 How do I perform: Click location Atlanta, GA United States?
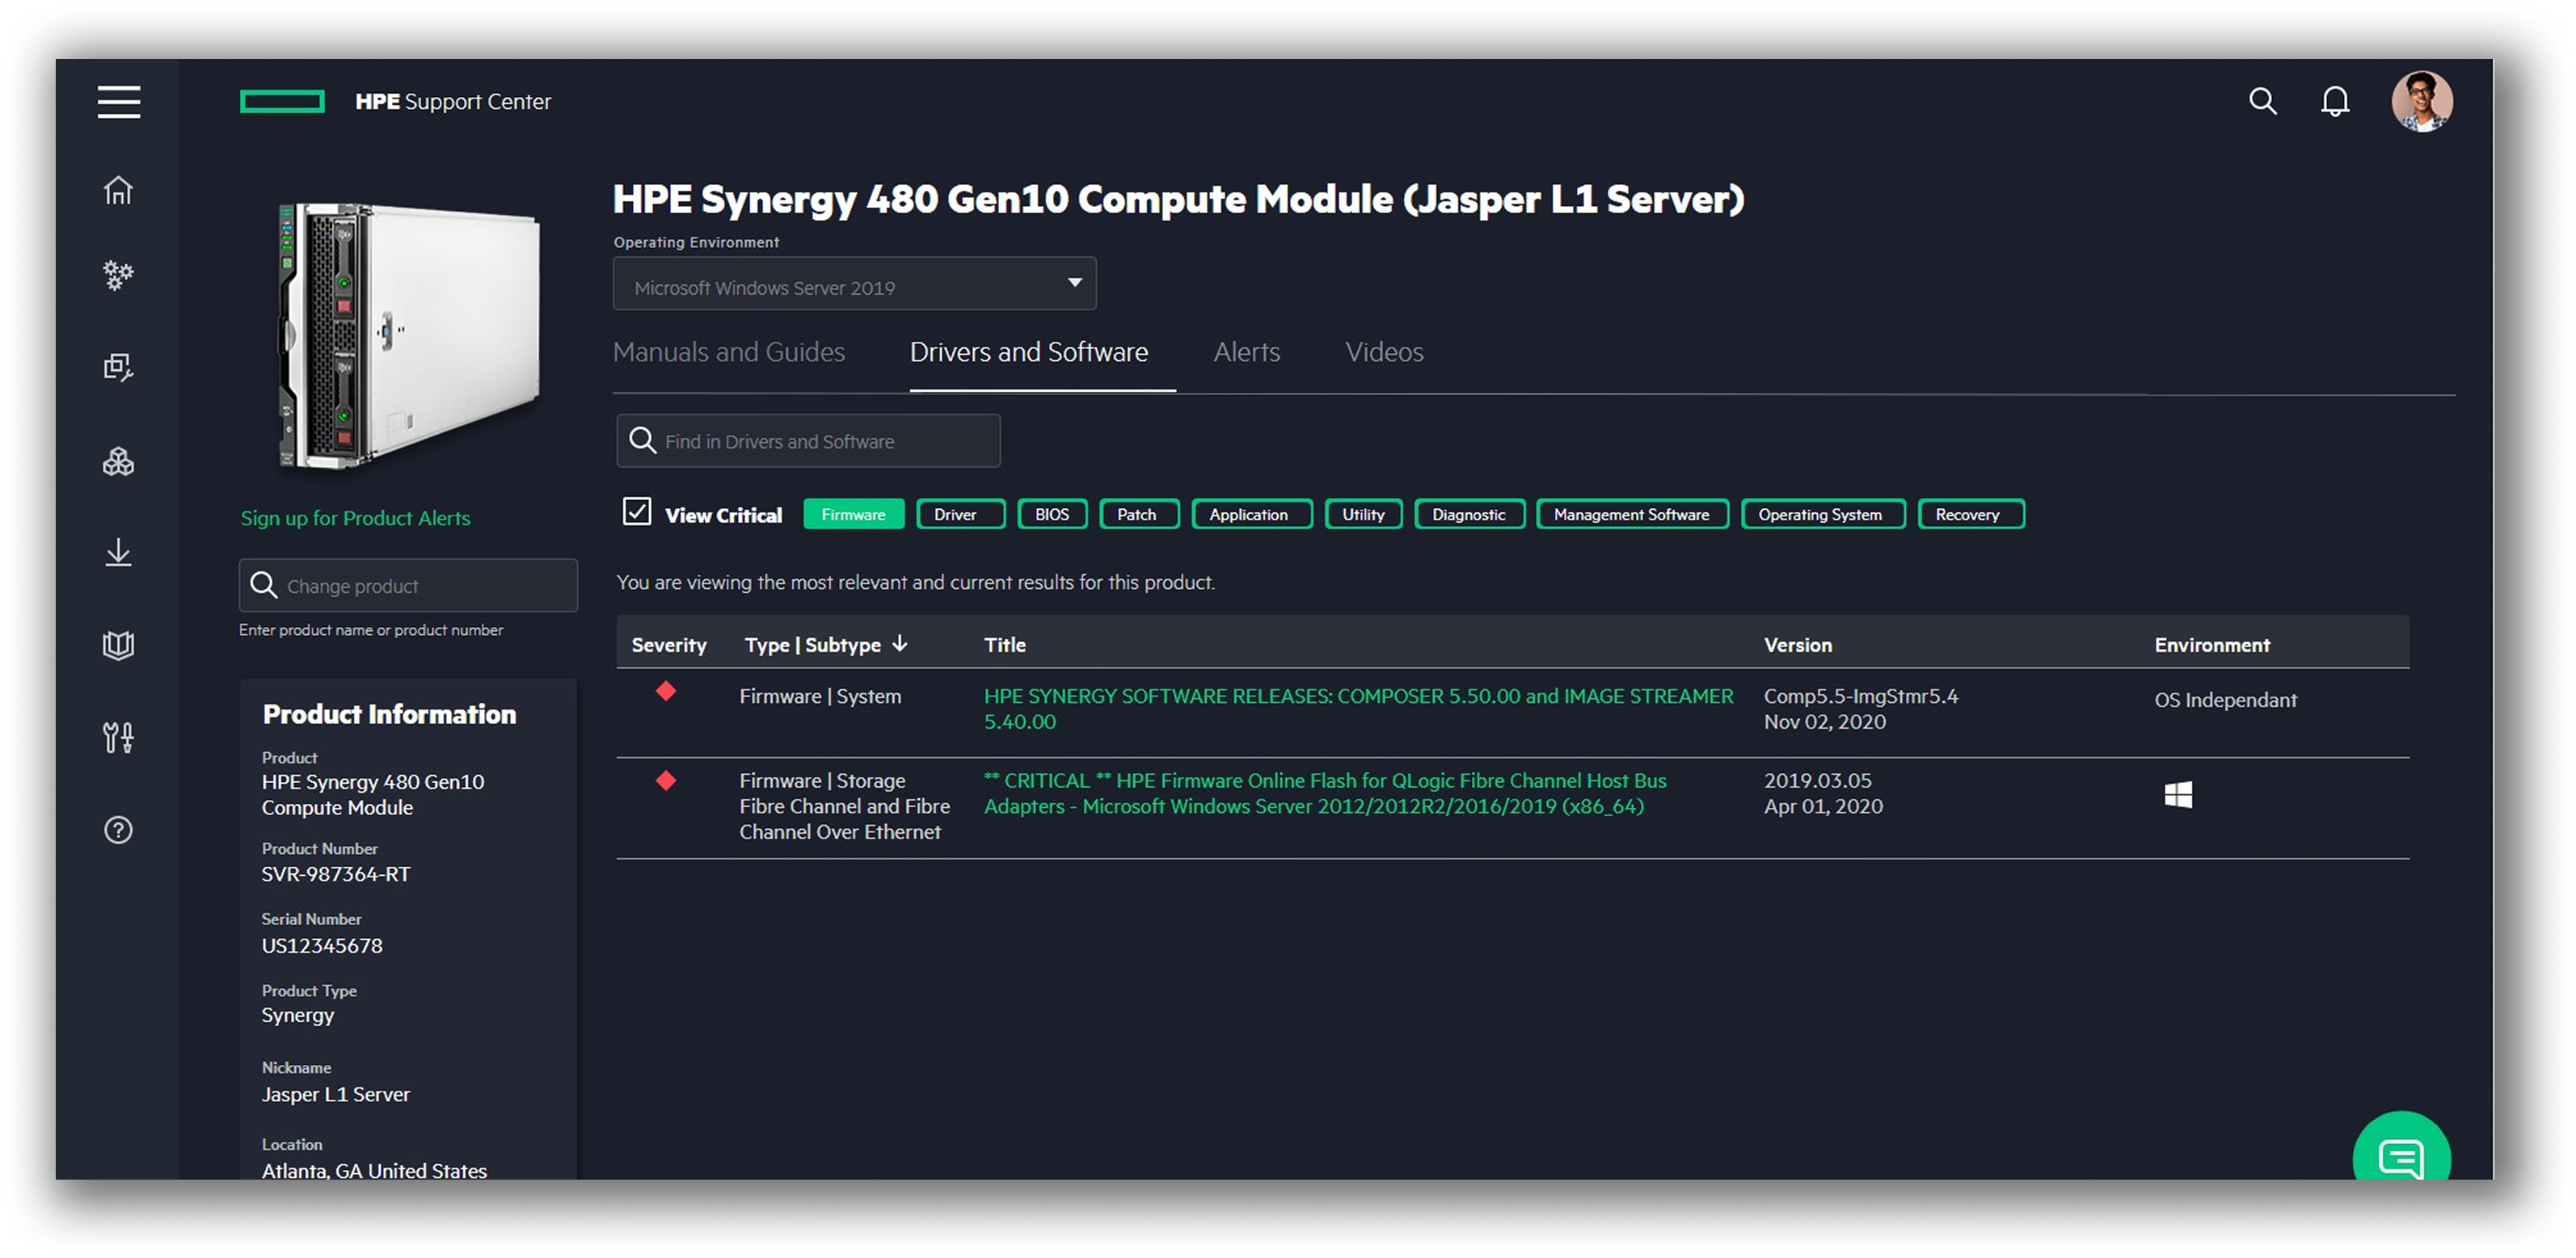click(x=374, y=1170)
